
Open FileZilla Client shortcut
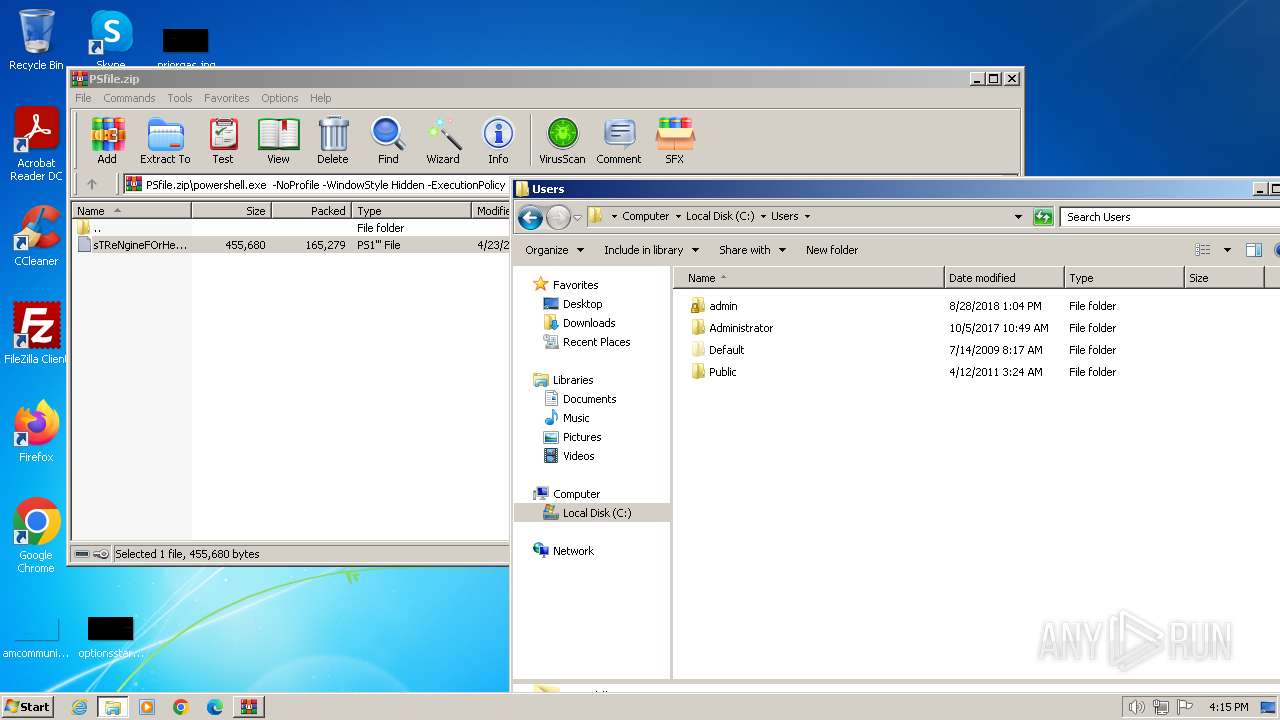click(x=36, y=333)
